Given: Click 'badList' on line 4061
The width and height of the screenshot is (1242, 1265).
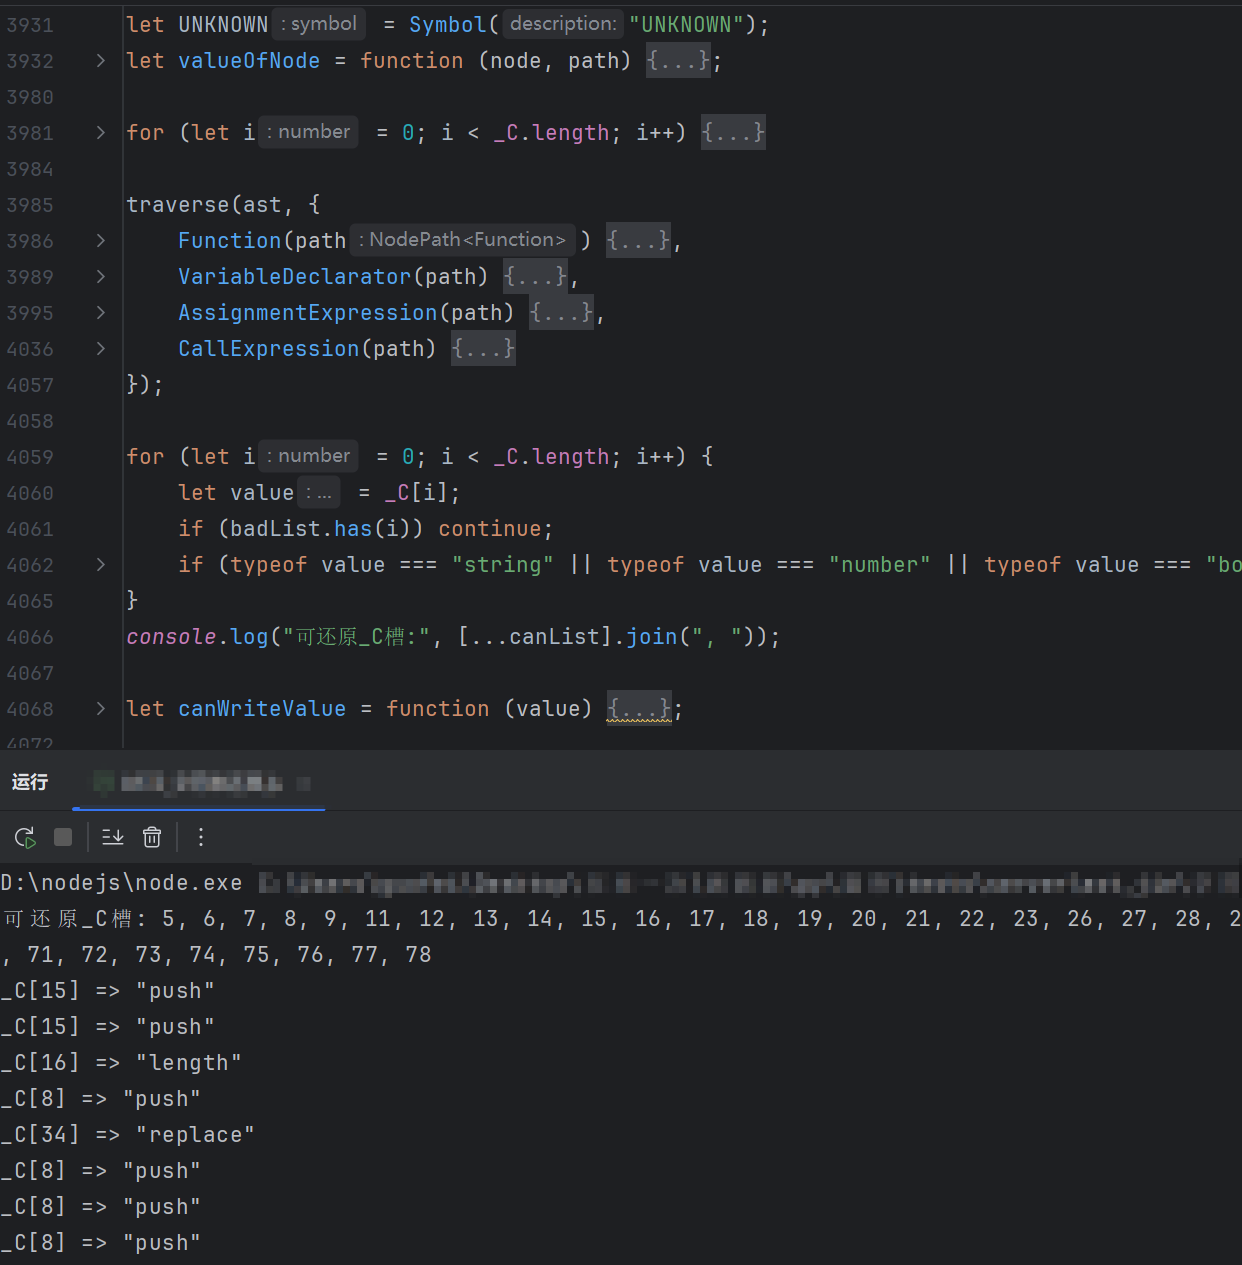Looking at the screenshot, I should (x=275, y=529).
